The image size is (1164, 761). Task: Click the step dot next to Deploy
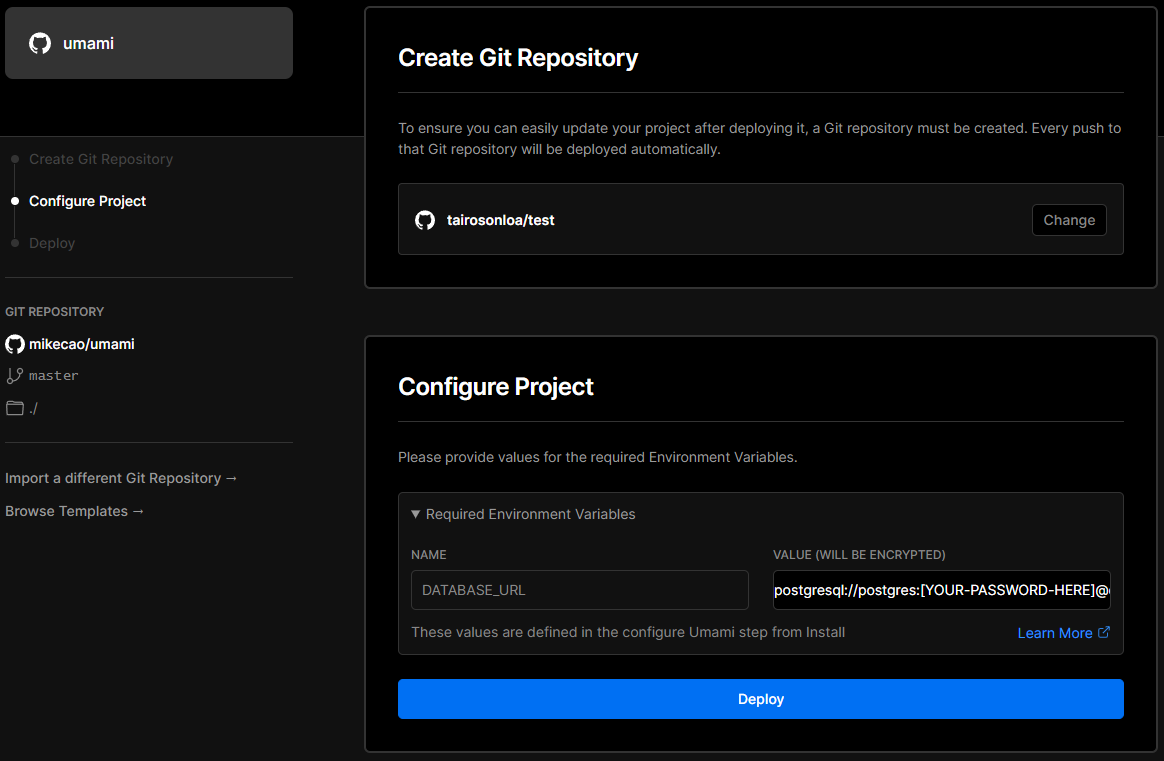(14, 243)
